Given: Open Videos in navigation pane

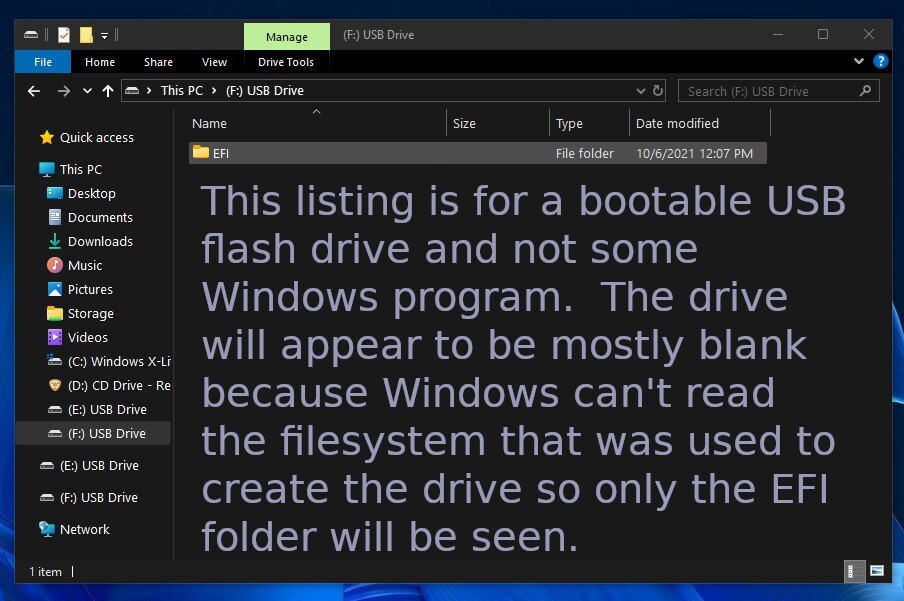Looking at the screenshot, I should (x=88, y=337).
